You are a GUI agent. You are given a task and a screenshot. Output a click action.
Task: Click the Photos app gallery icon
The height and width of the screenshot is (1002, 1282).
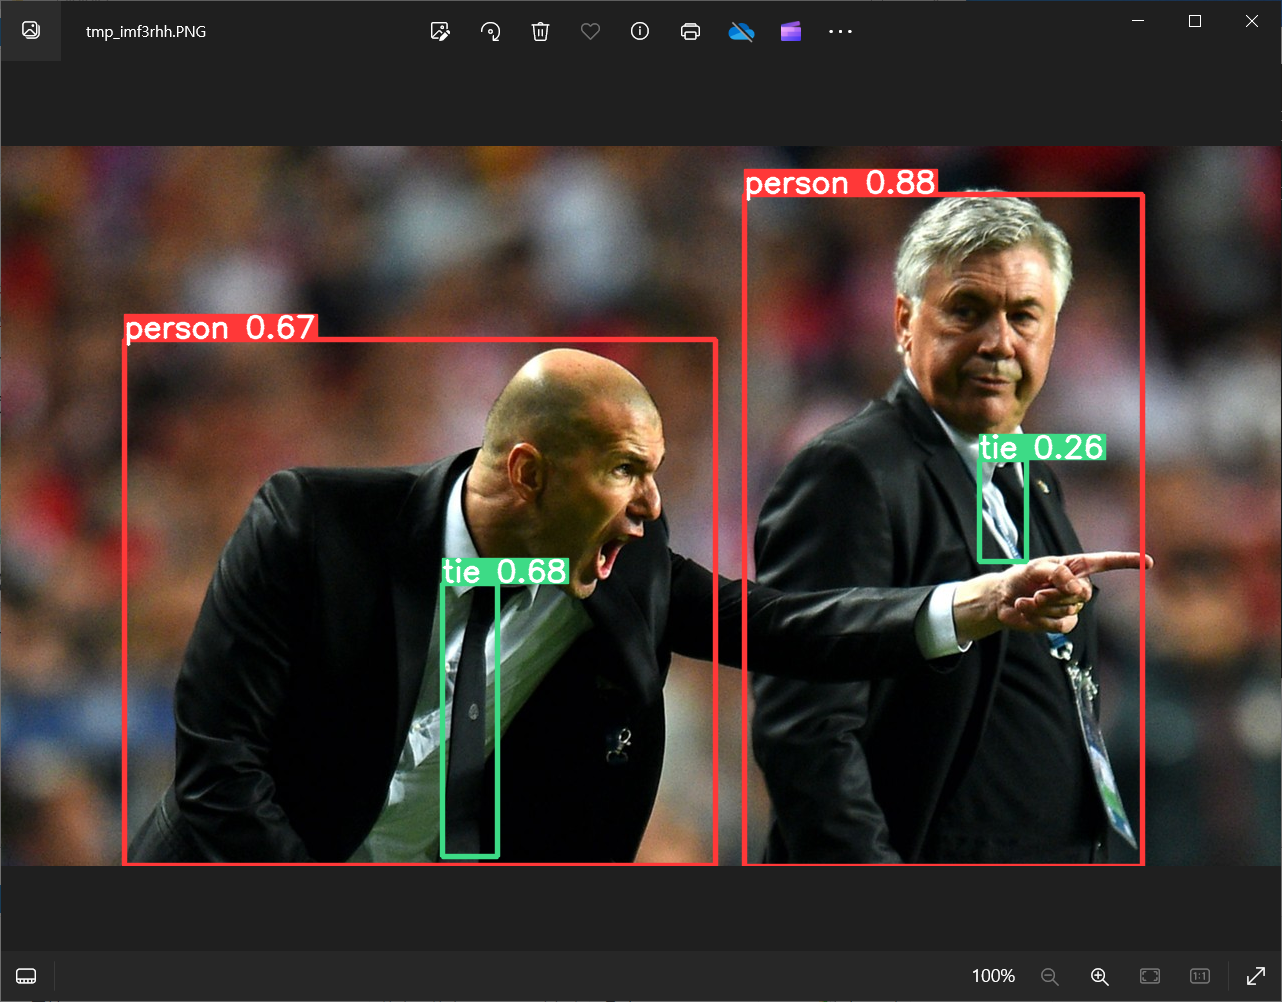31,30
